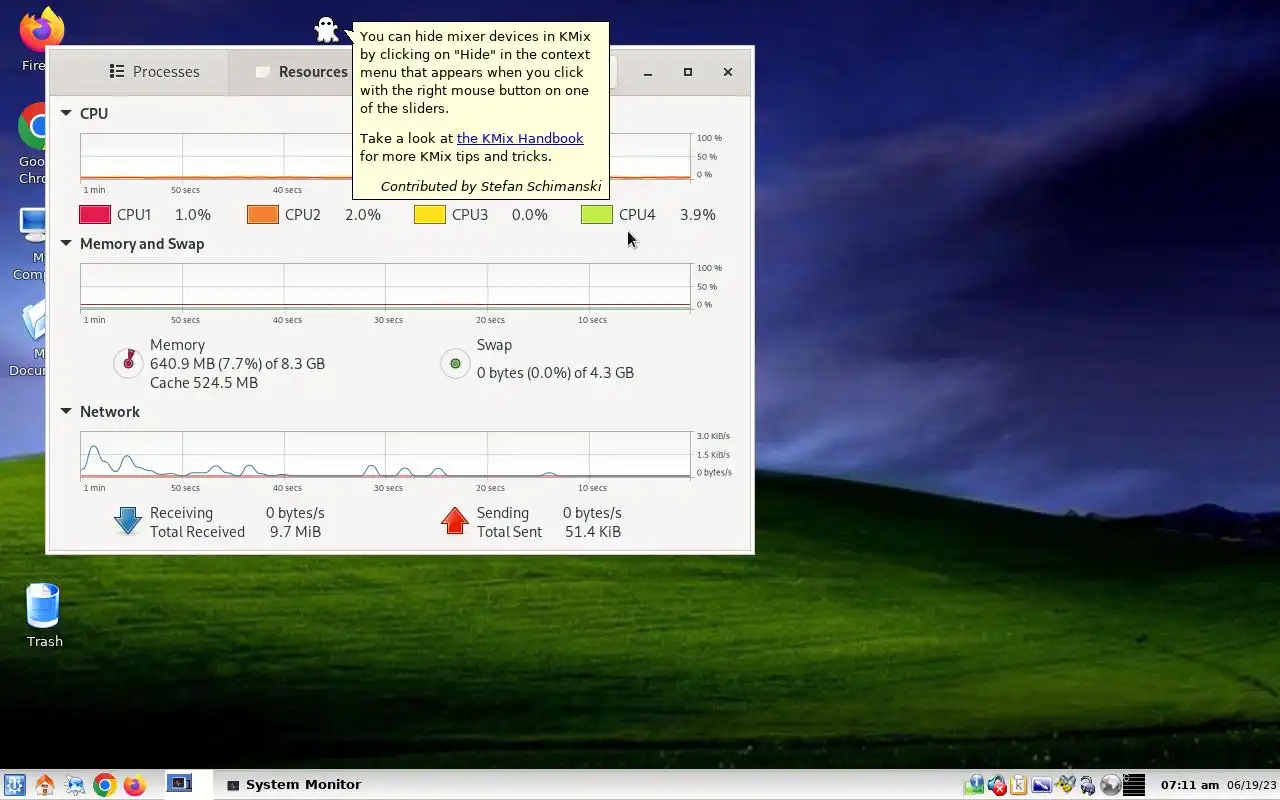Open the bee tray icon
The width and height of the screenshot is (1280, 800).
click(1065, 784)
